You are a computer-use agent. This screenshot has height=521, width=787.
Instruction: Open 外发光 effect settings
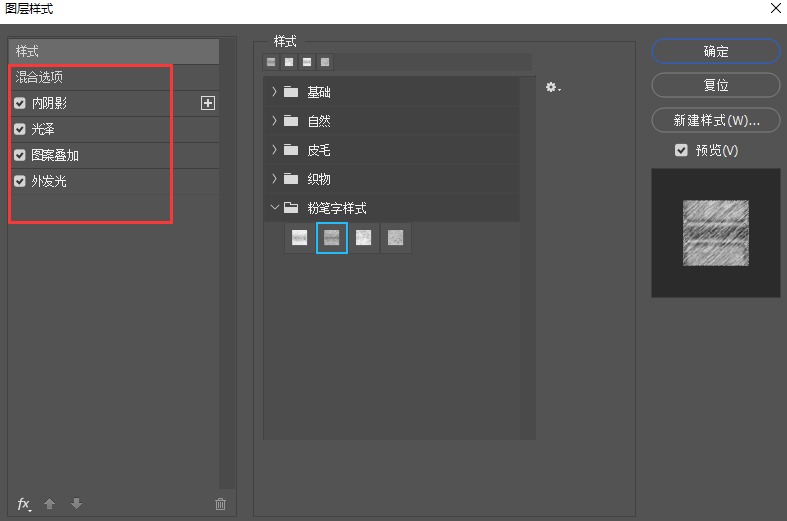click(x=49, y=181)
